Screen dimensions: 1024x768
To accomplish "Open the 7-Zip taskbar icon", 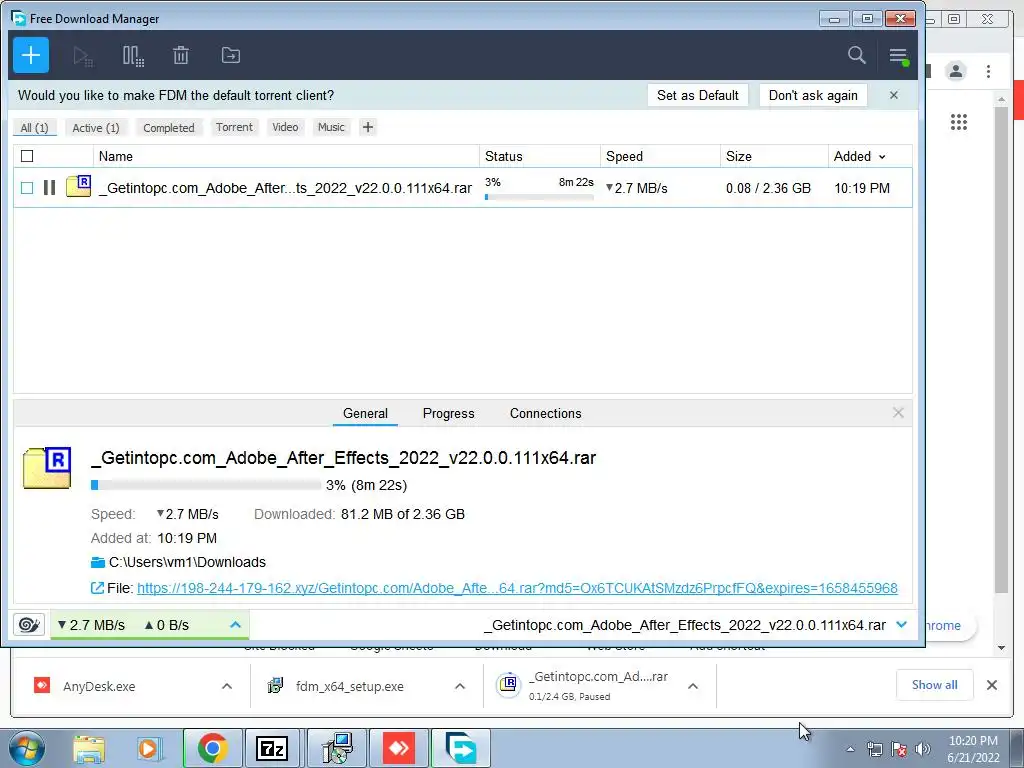I will [x=272, y=748].
